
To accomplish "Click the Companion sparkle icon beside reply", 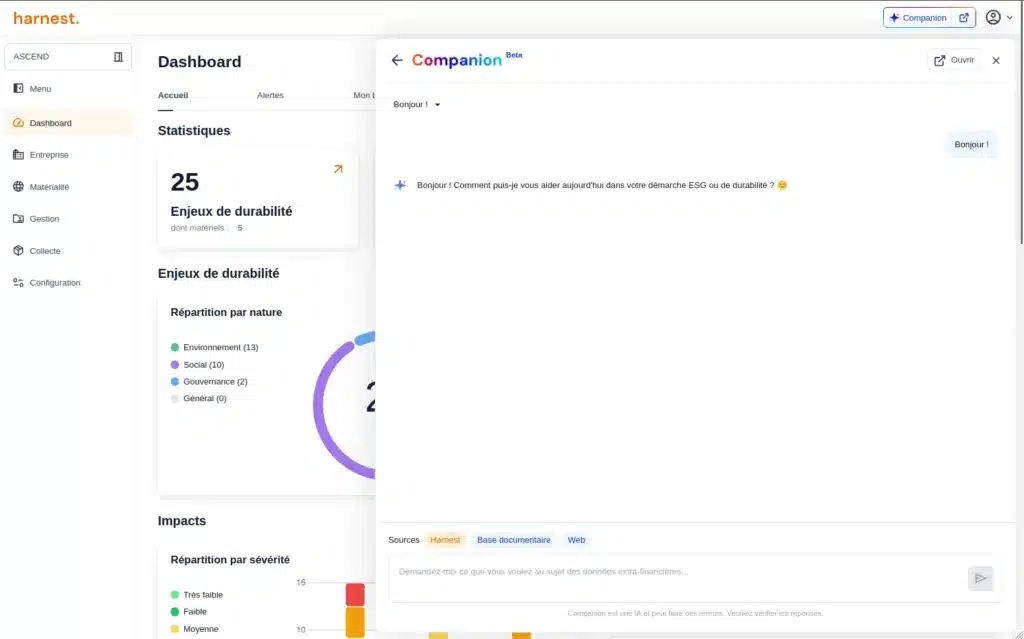I will point(400,186).
